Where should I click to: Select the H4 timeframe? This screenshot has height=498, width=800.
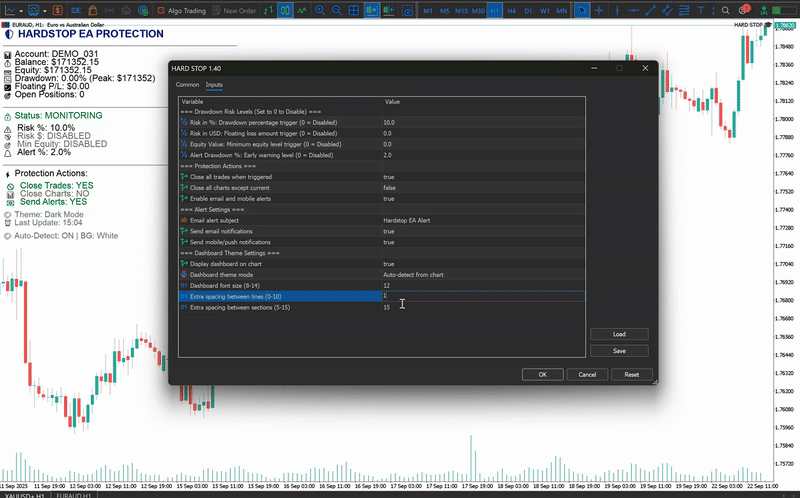[x=512, y=10]
